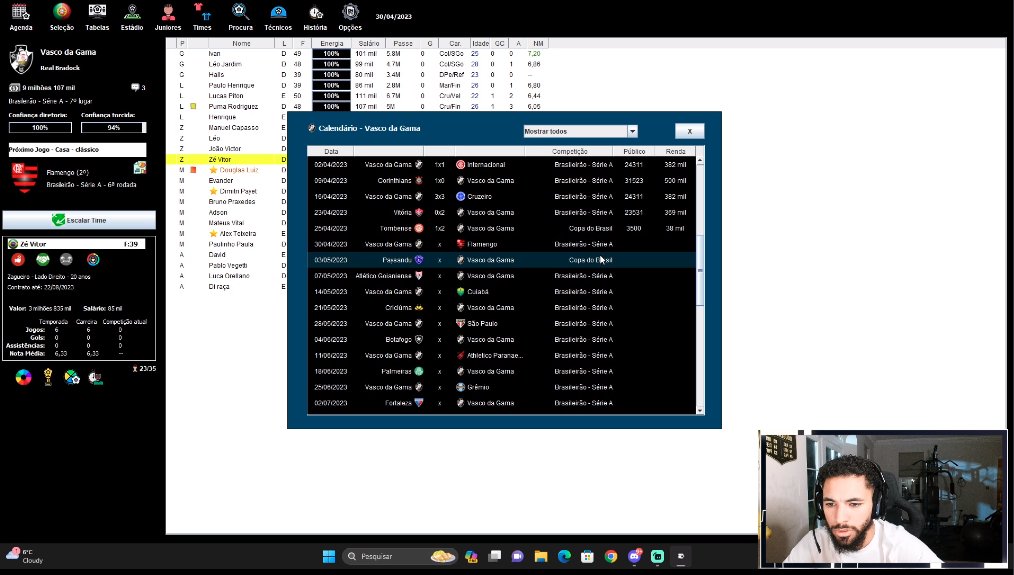This screenshot has height=575, width=1014.
Task: Click the green handshake icon for Zé Vitor
Action: click(x=42, y=259)
